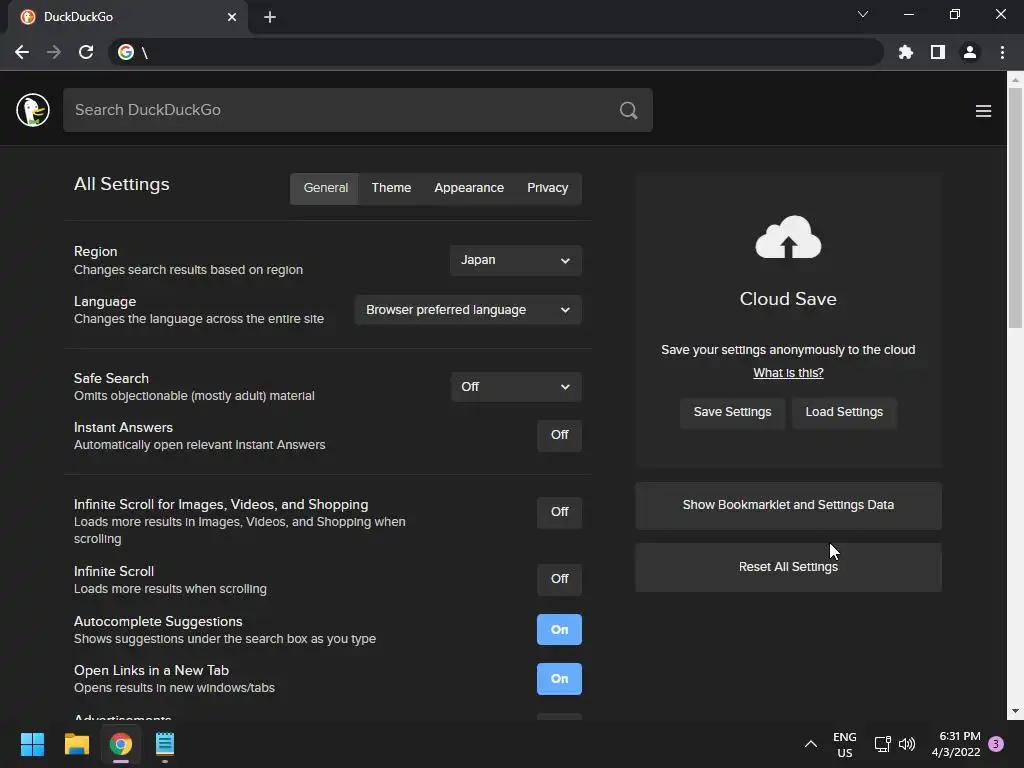The height and width of the screenshot is (768, 1024).
Task: Go back in browser history
Action: [x=22, y=52]
